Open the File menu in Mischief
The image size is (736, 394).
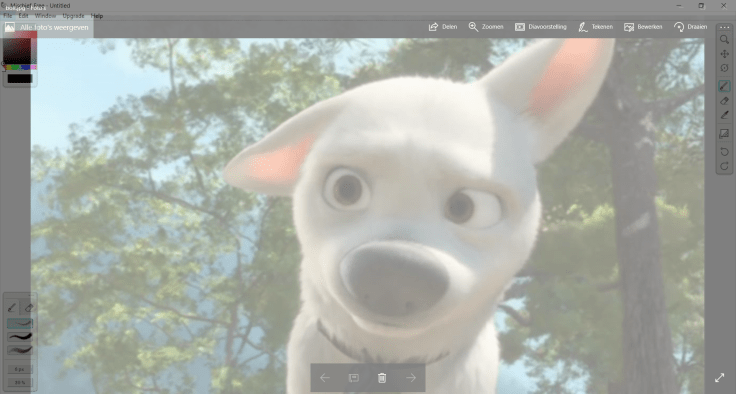click(x=8, y=16)
